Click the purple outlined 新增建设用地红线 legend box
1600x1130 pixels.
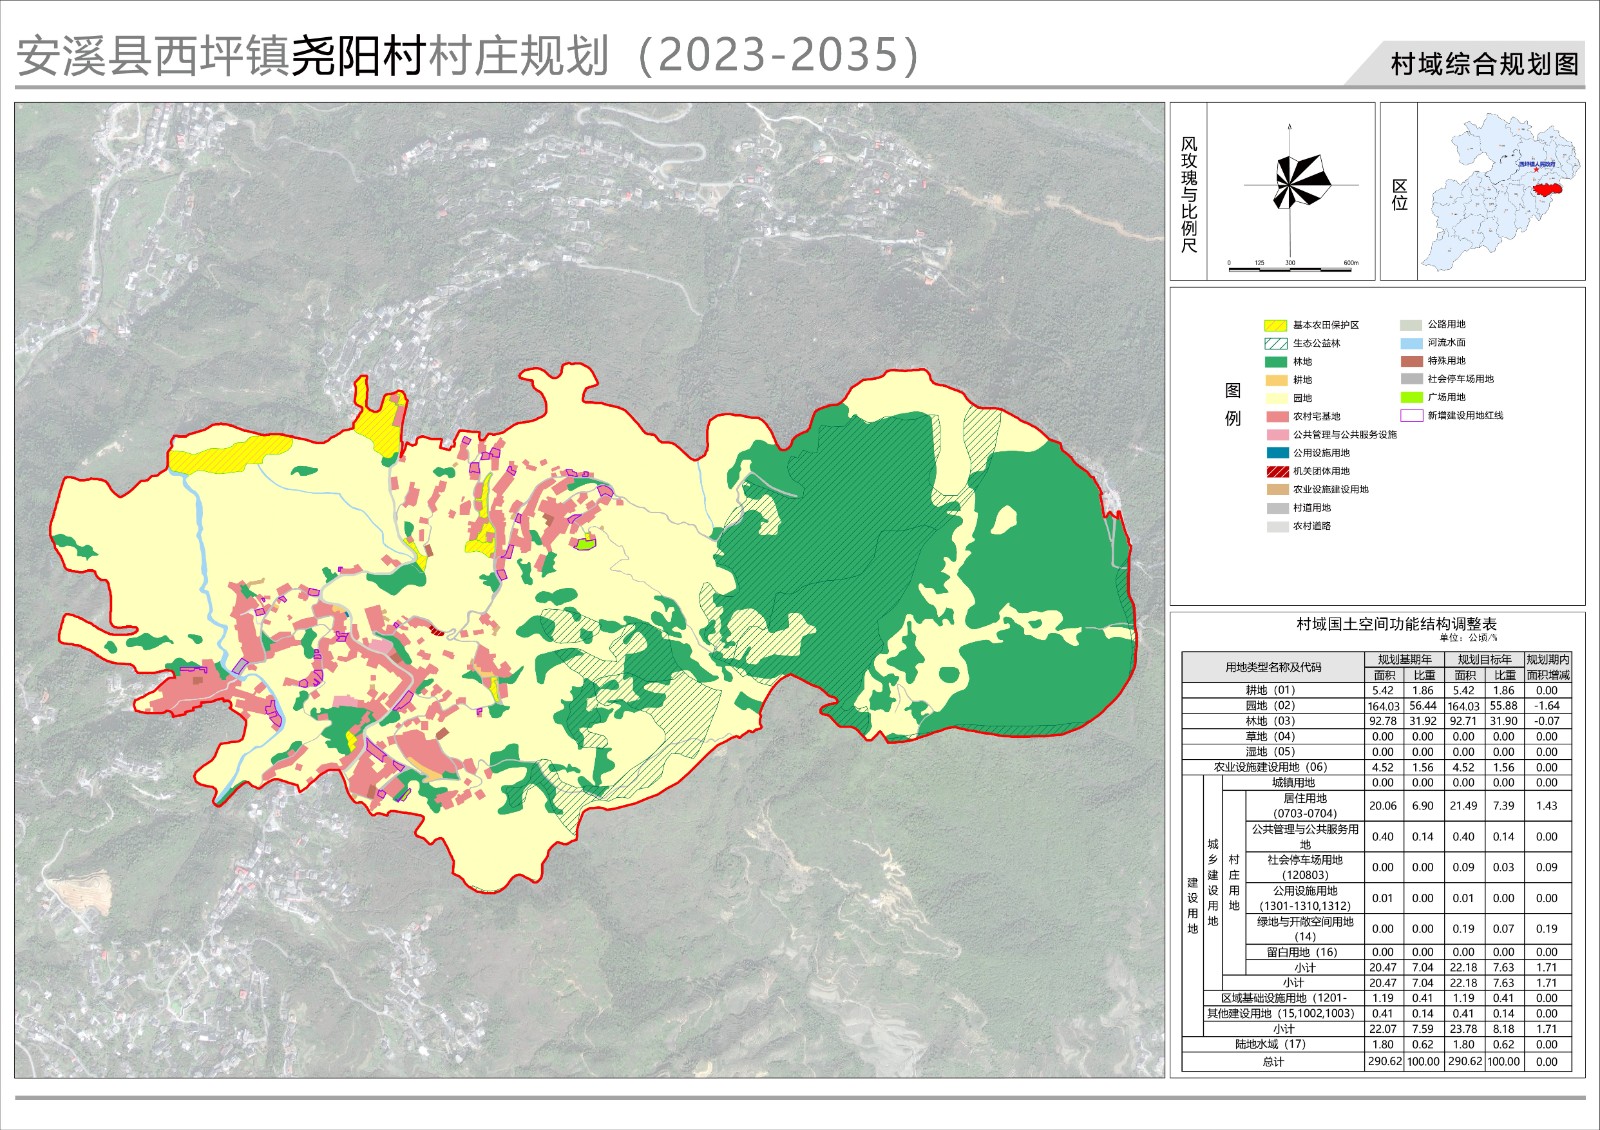(x=1411, y=415)
